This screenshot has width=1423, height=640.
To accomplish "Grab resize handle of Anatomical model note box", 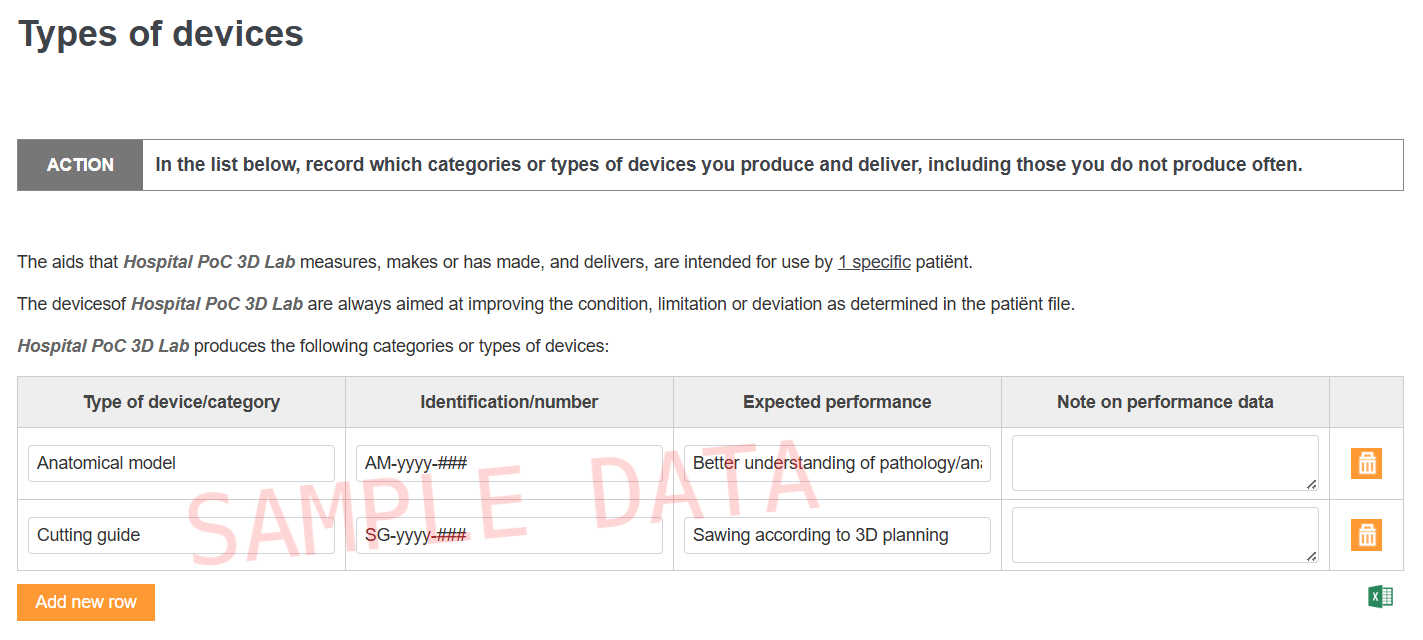I will coord(1311,485).
